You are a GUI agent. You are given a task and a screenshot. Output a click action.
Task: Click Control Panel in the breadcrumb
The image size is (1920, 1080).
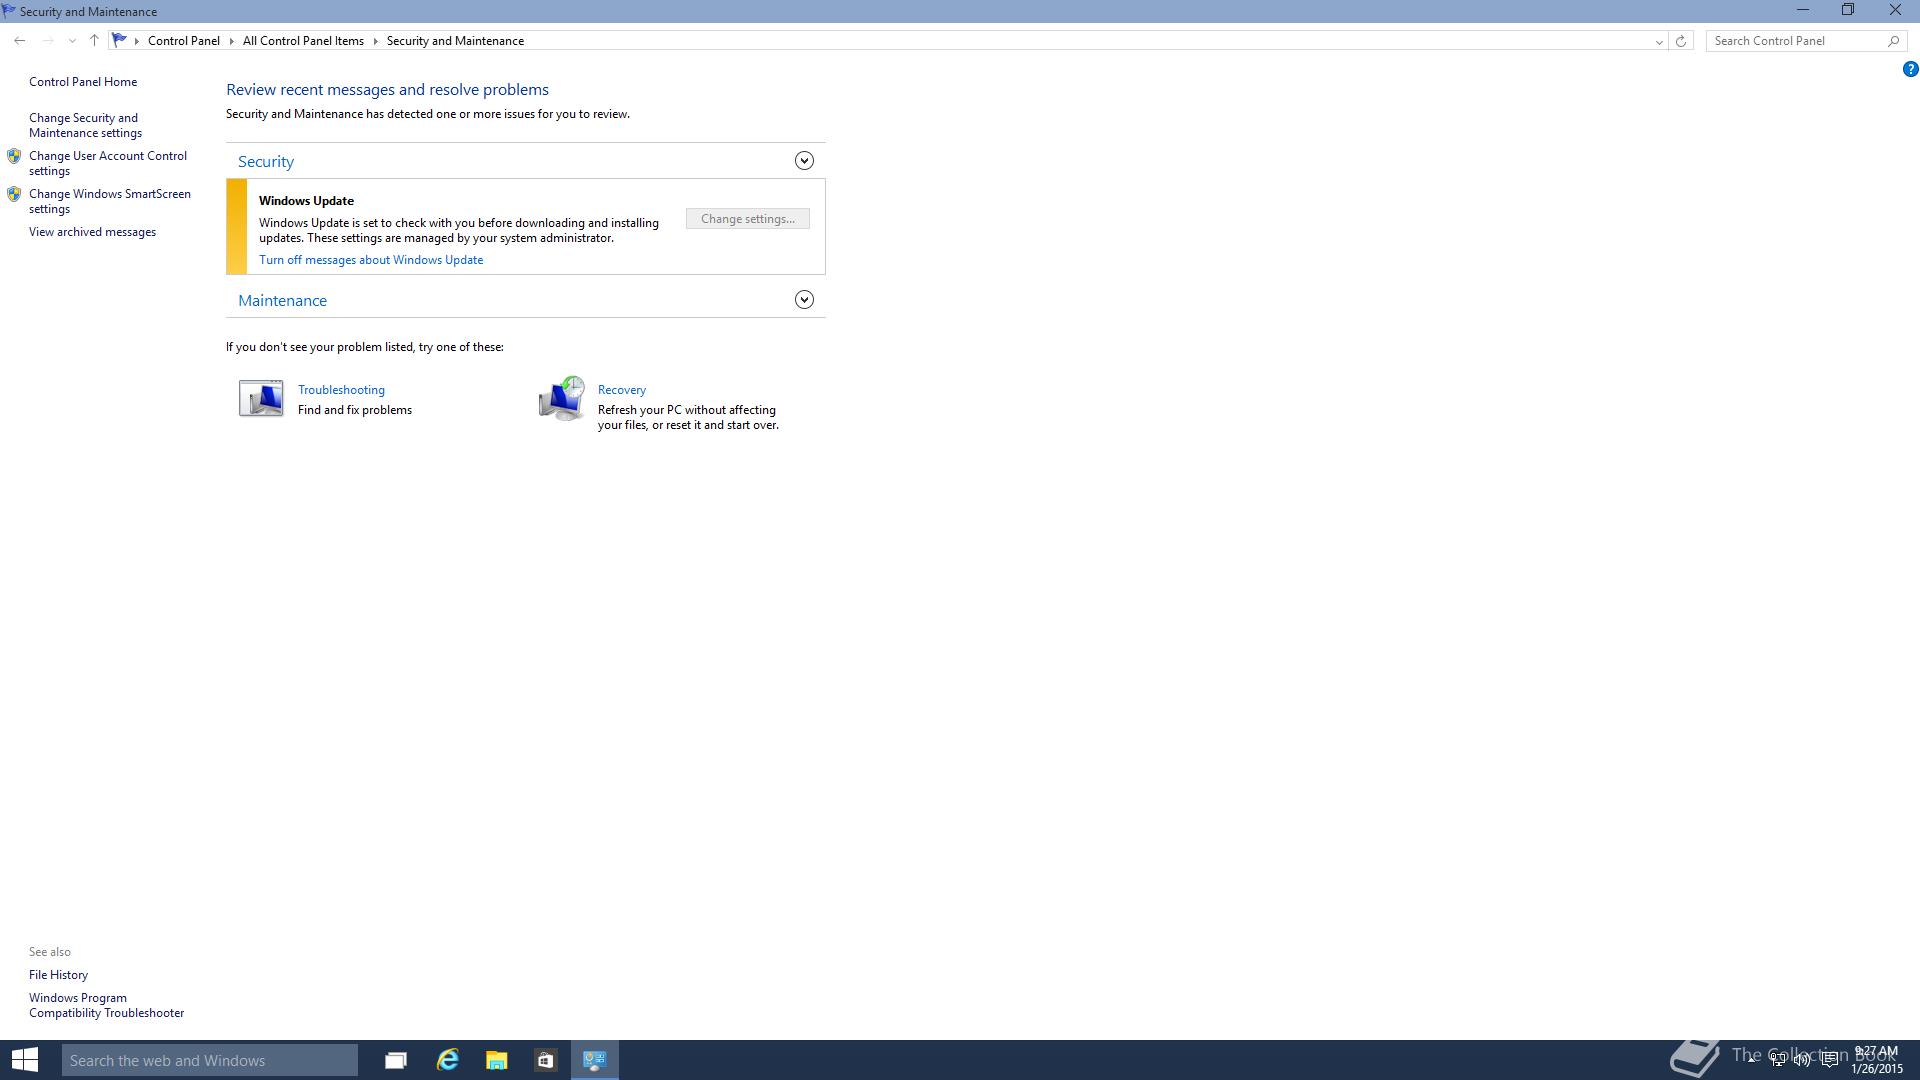tap(184, 41)
